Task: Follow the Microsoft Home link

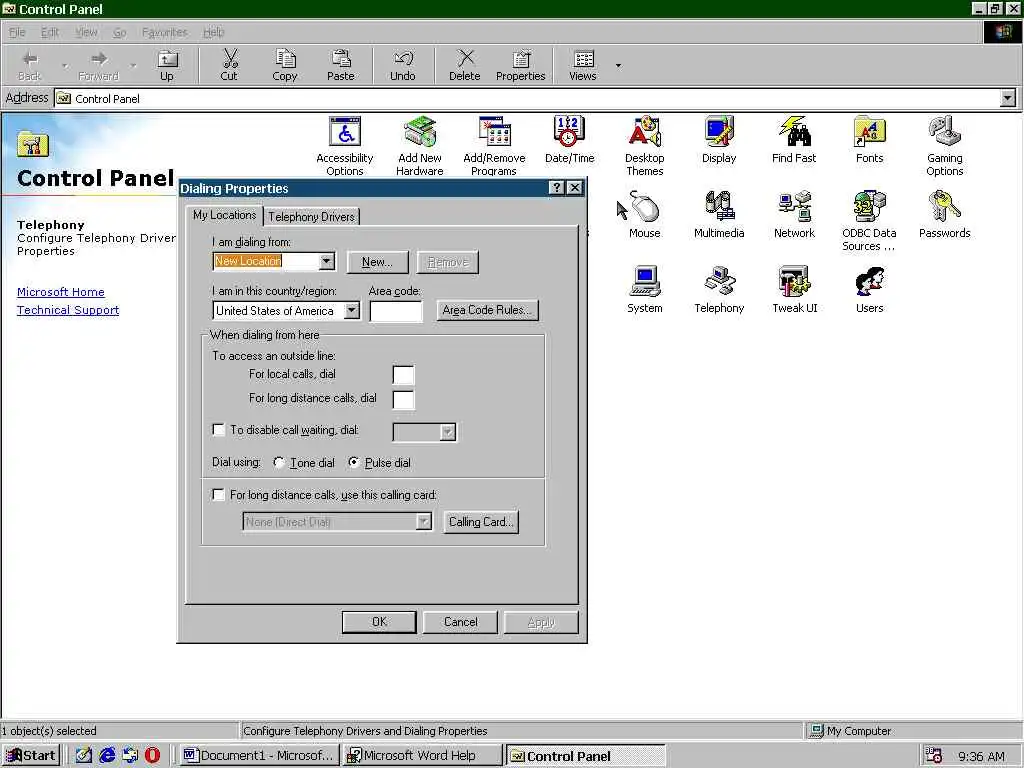Action: click(x=61, y=292)
